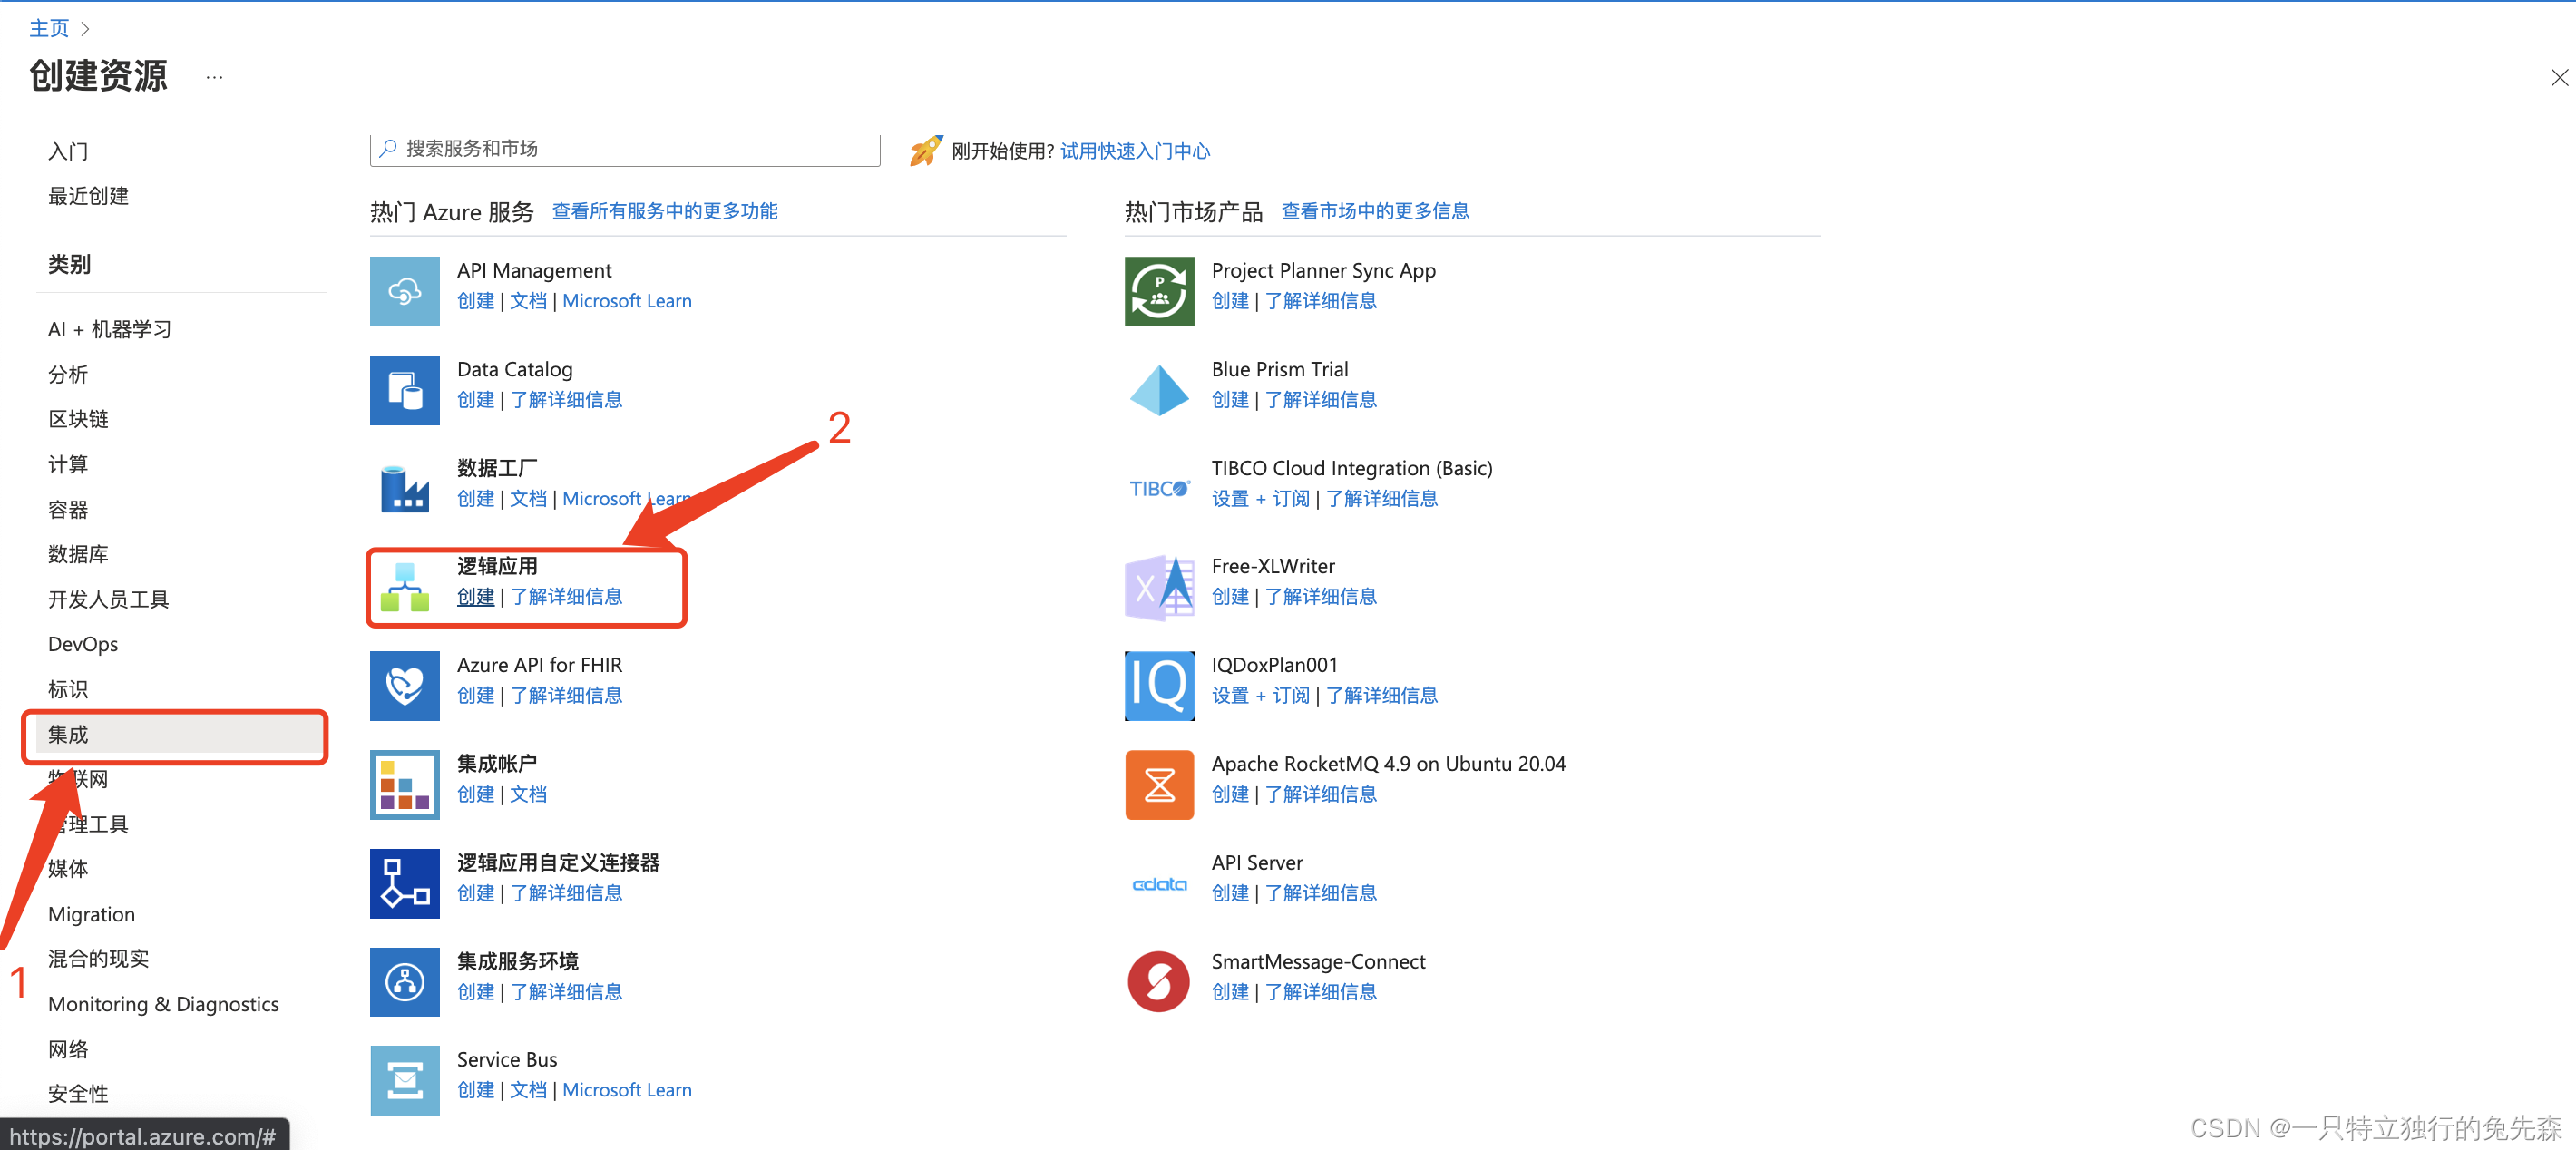2576x1150 pixels.
Task: Choose the Migration category
Action: coord(91,914)
